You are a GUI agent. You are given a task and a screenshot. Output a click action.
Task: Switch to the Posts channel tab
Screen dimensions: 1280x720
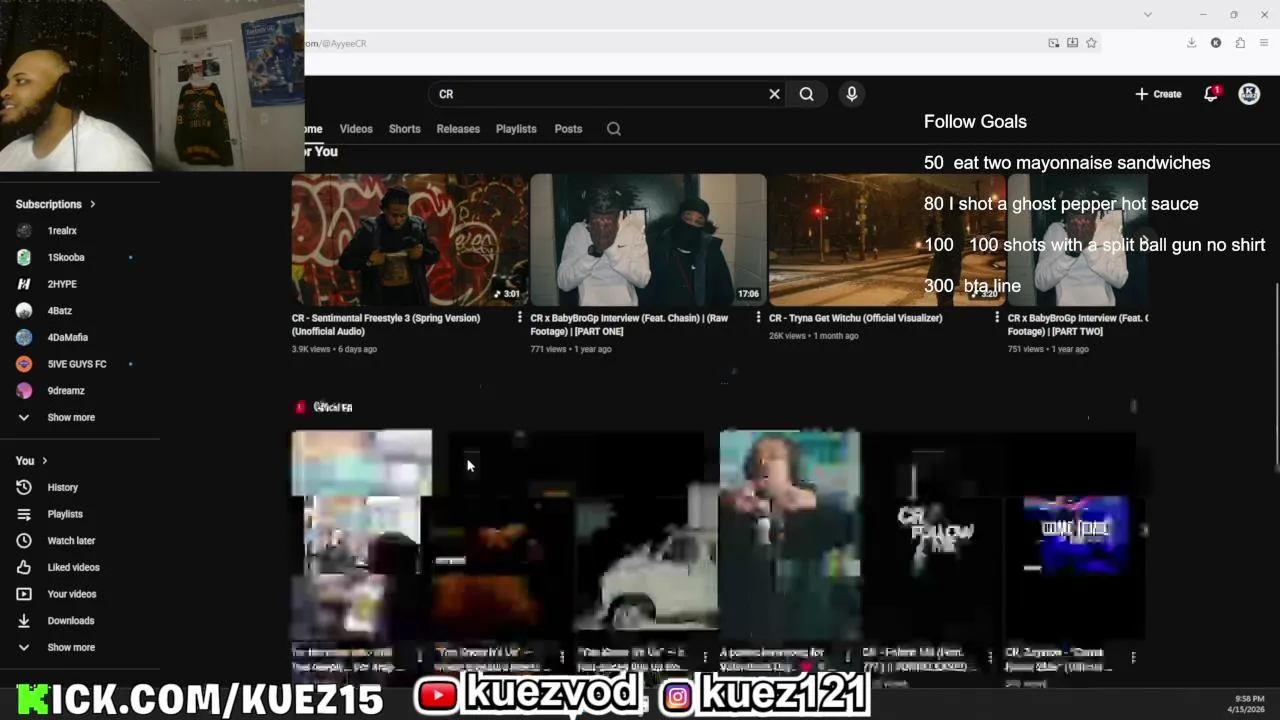click(x=568, y=129)
